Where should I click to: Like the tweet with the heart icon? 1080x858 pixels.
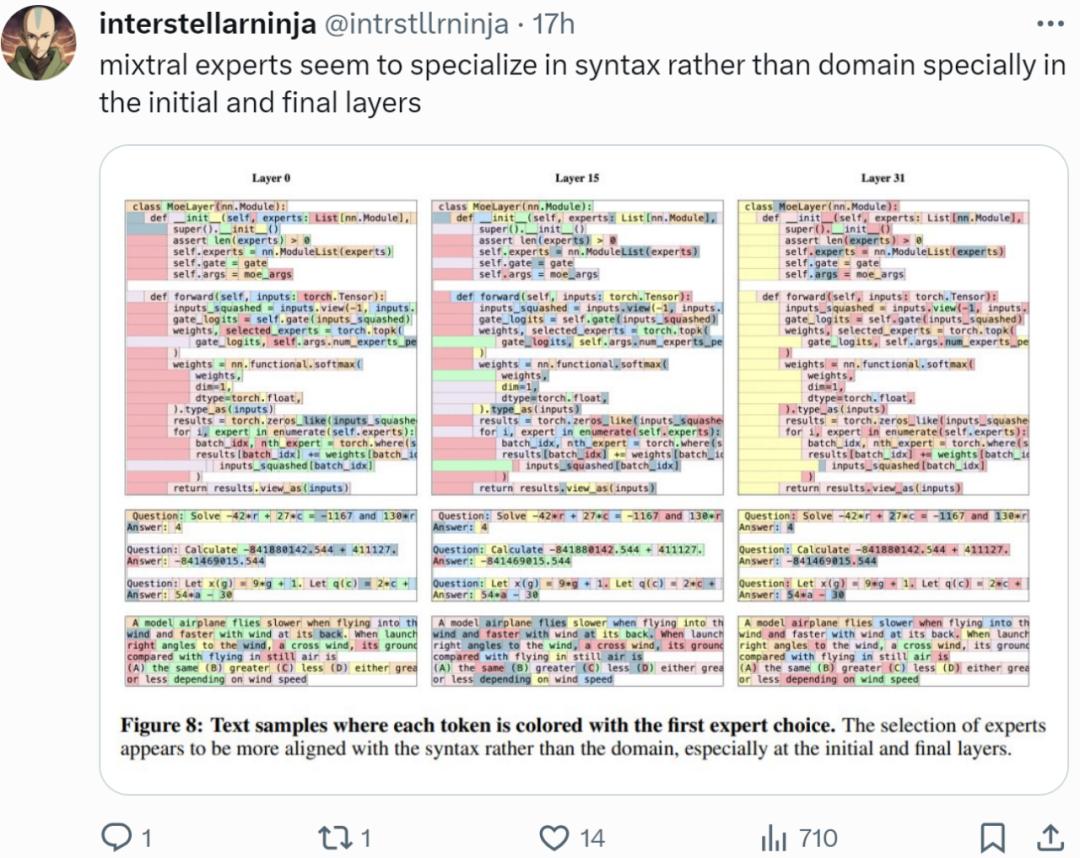click(553, 836)
